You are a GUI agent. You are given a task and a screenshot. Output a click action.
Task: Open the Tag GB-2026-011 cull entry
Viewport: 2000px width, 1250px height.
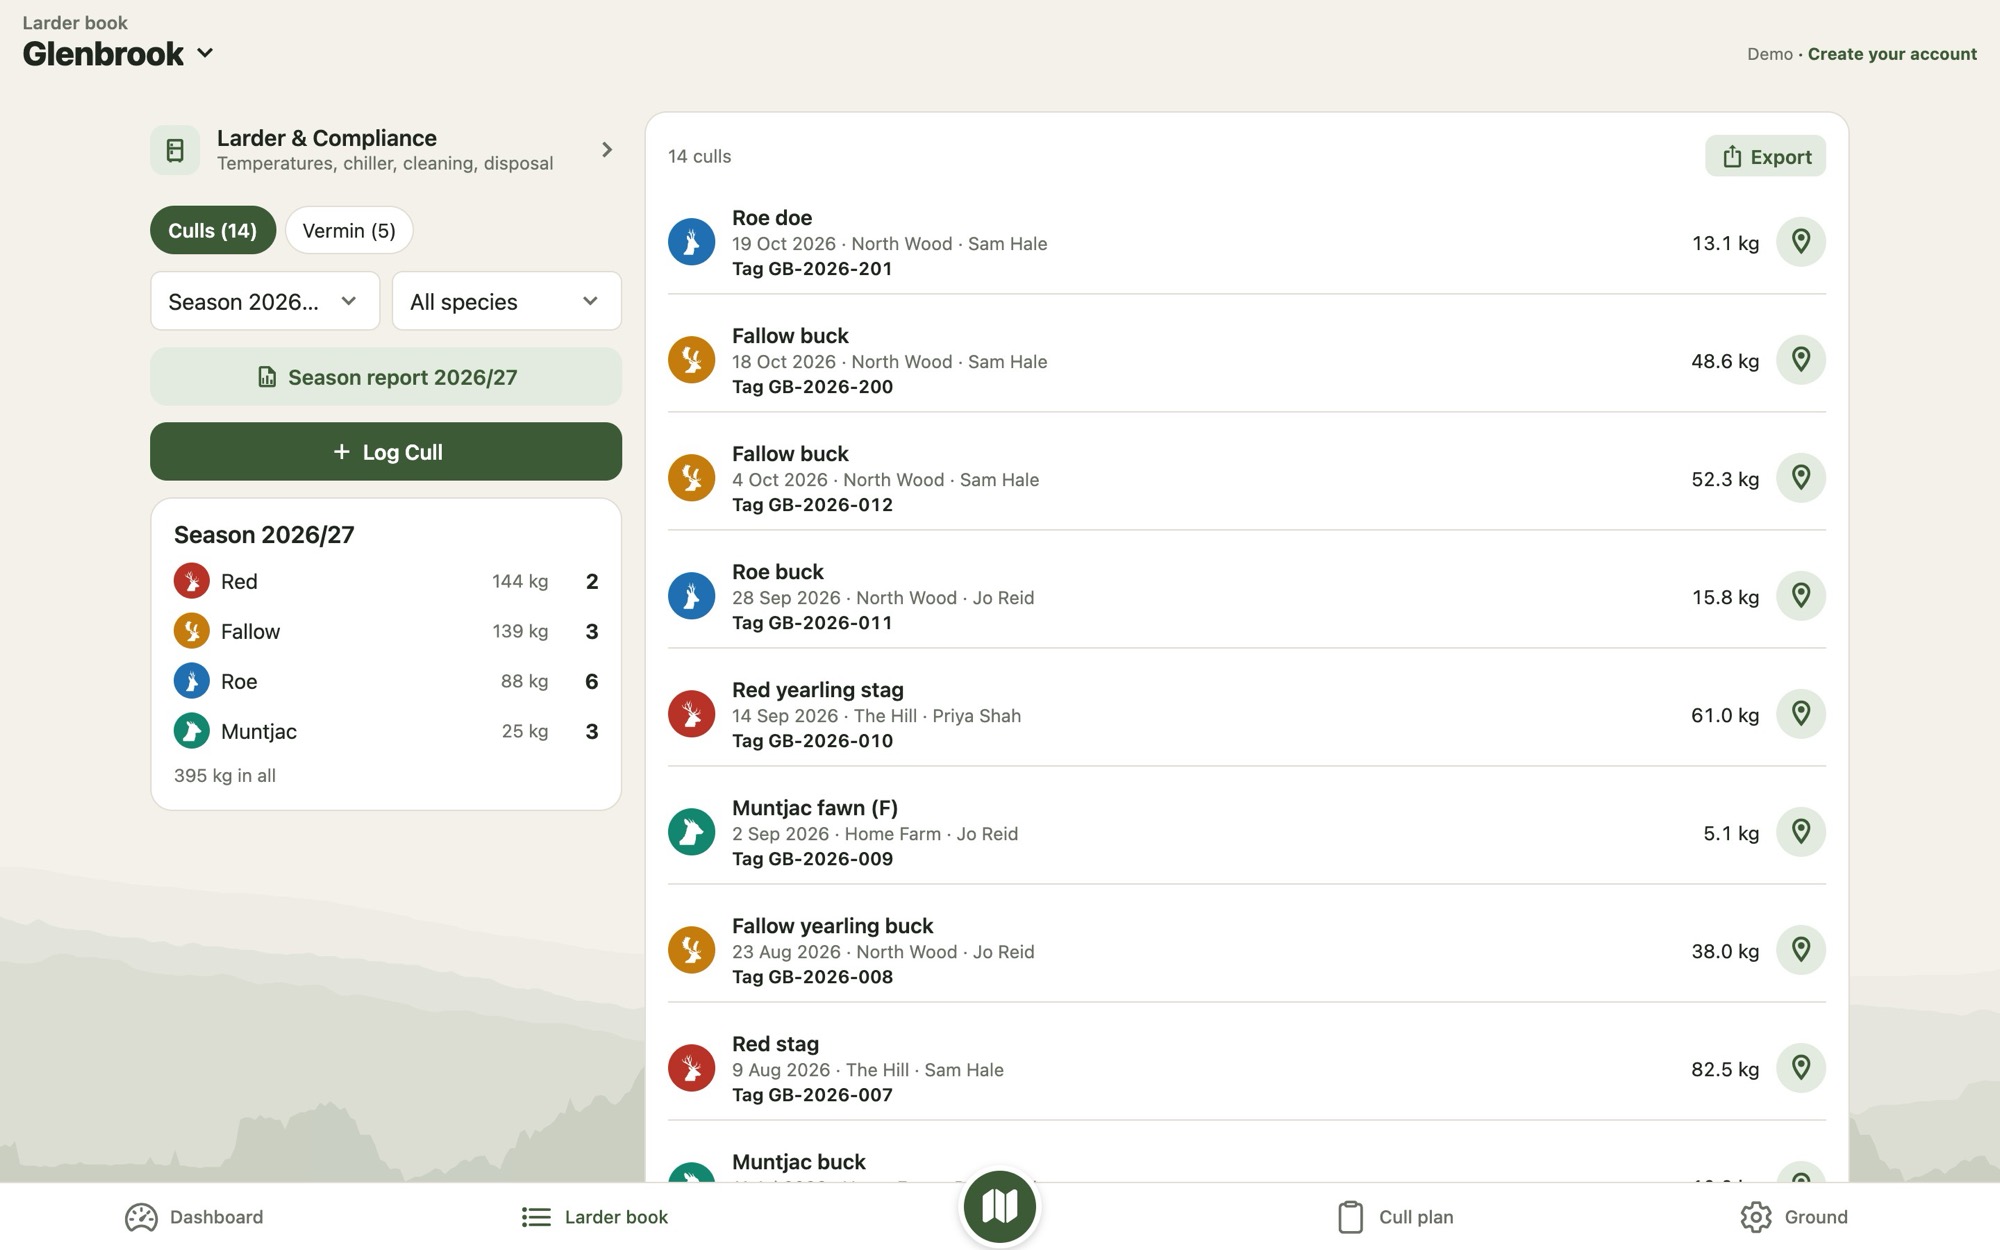point(1246,596)
